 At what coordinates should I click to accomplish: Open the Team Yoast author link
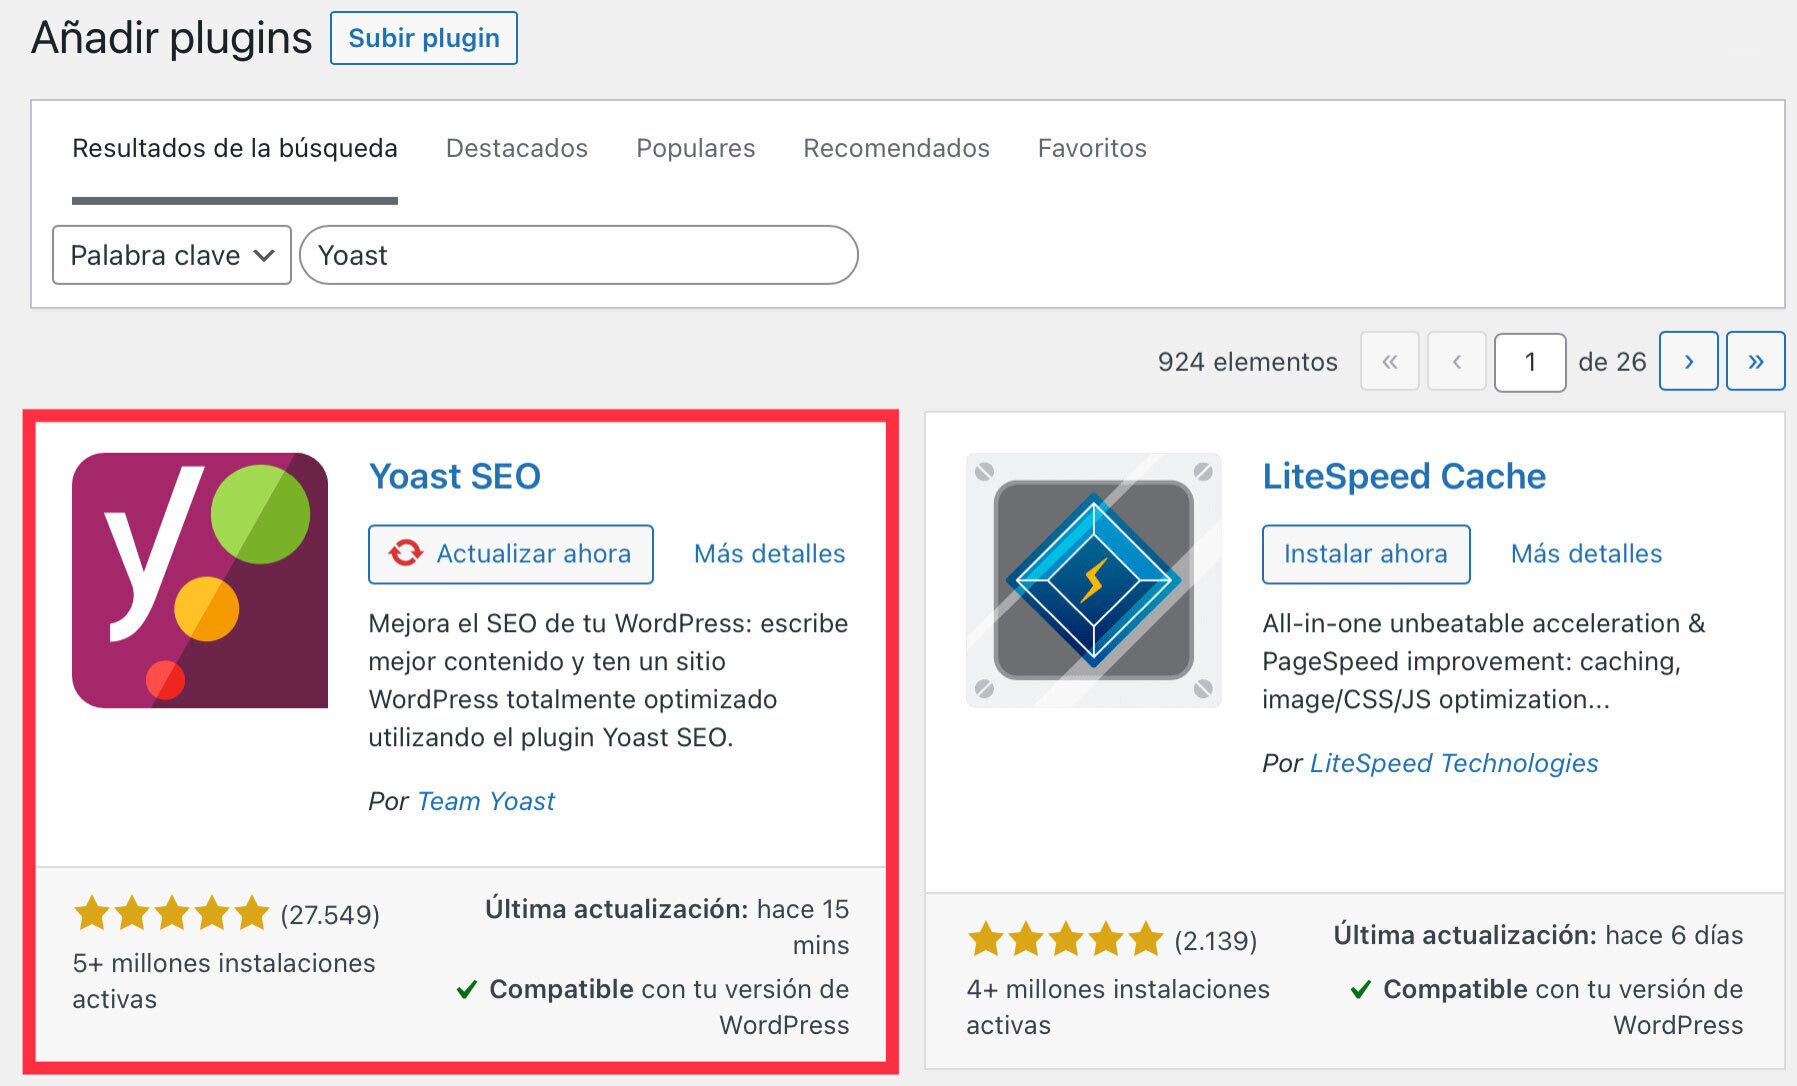(486, 801)
